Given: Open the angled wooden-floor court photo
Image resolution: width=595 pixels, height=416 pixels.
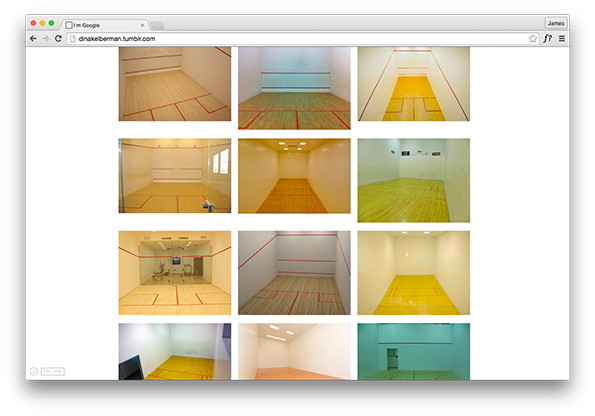Looking at the screenshot, I should click(x=175, y=84).
